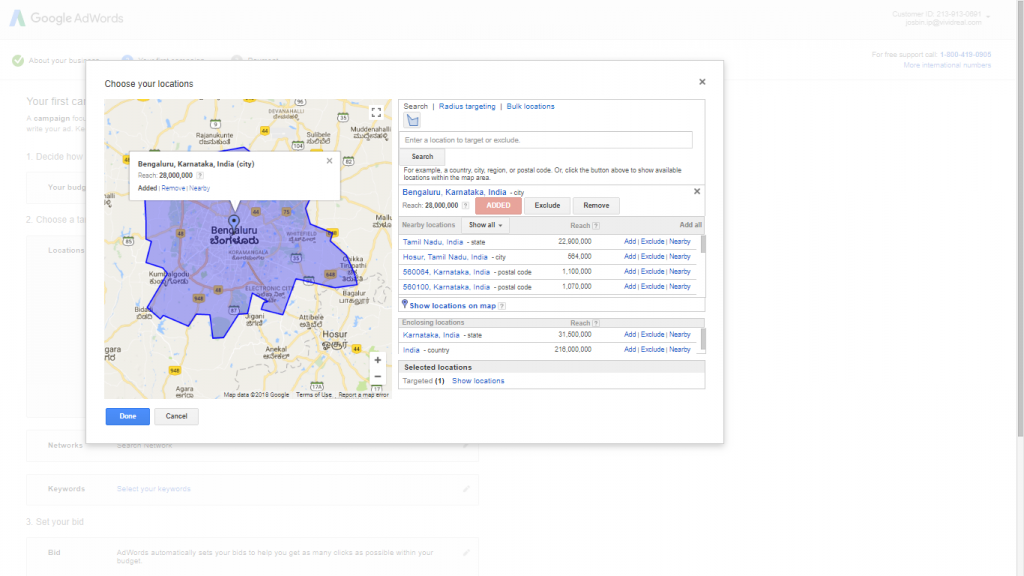This screenshot has height=576, width=1024.
Task: Click Remove link in map popup
Action: point(173,188)
